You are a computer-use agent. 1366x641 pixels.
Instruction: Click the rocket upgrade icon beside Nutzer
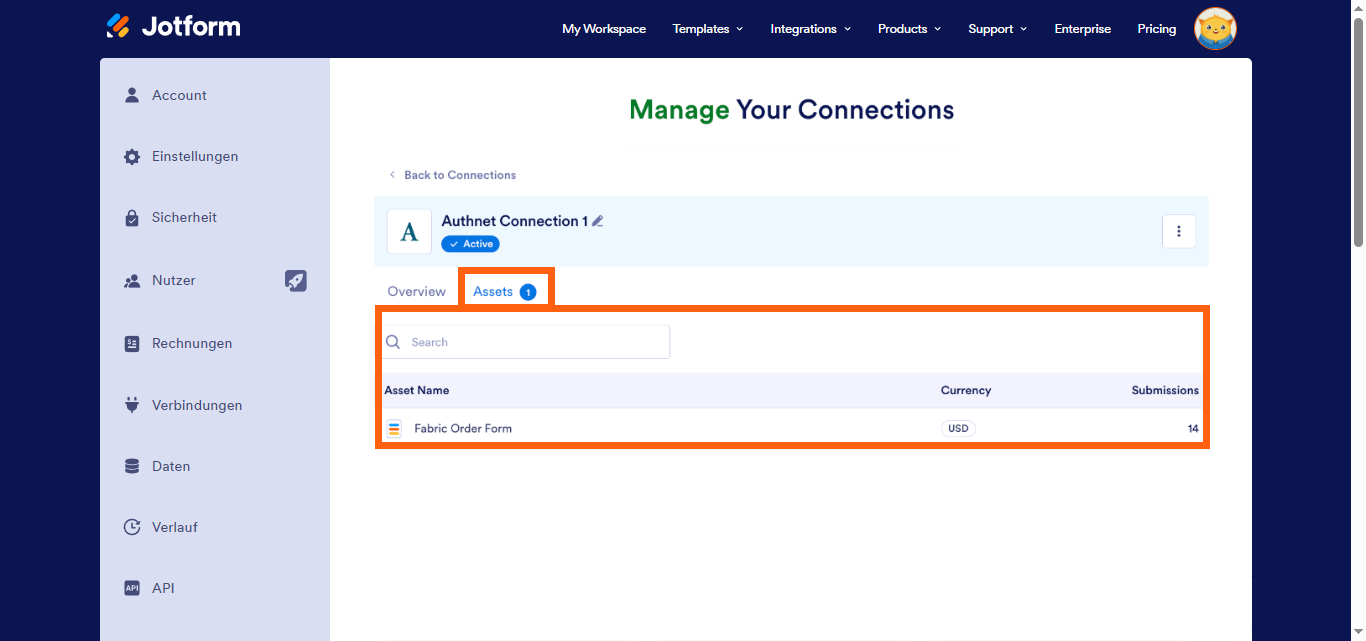click(296, 281)
